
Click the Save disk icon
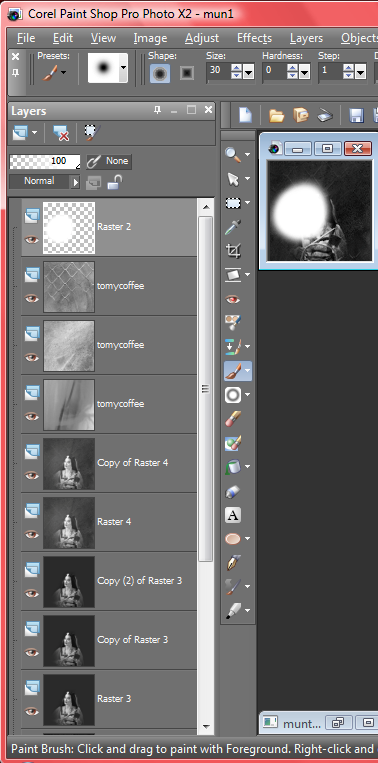357,115
